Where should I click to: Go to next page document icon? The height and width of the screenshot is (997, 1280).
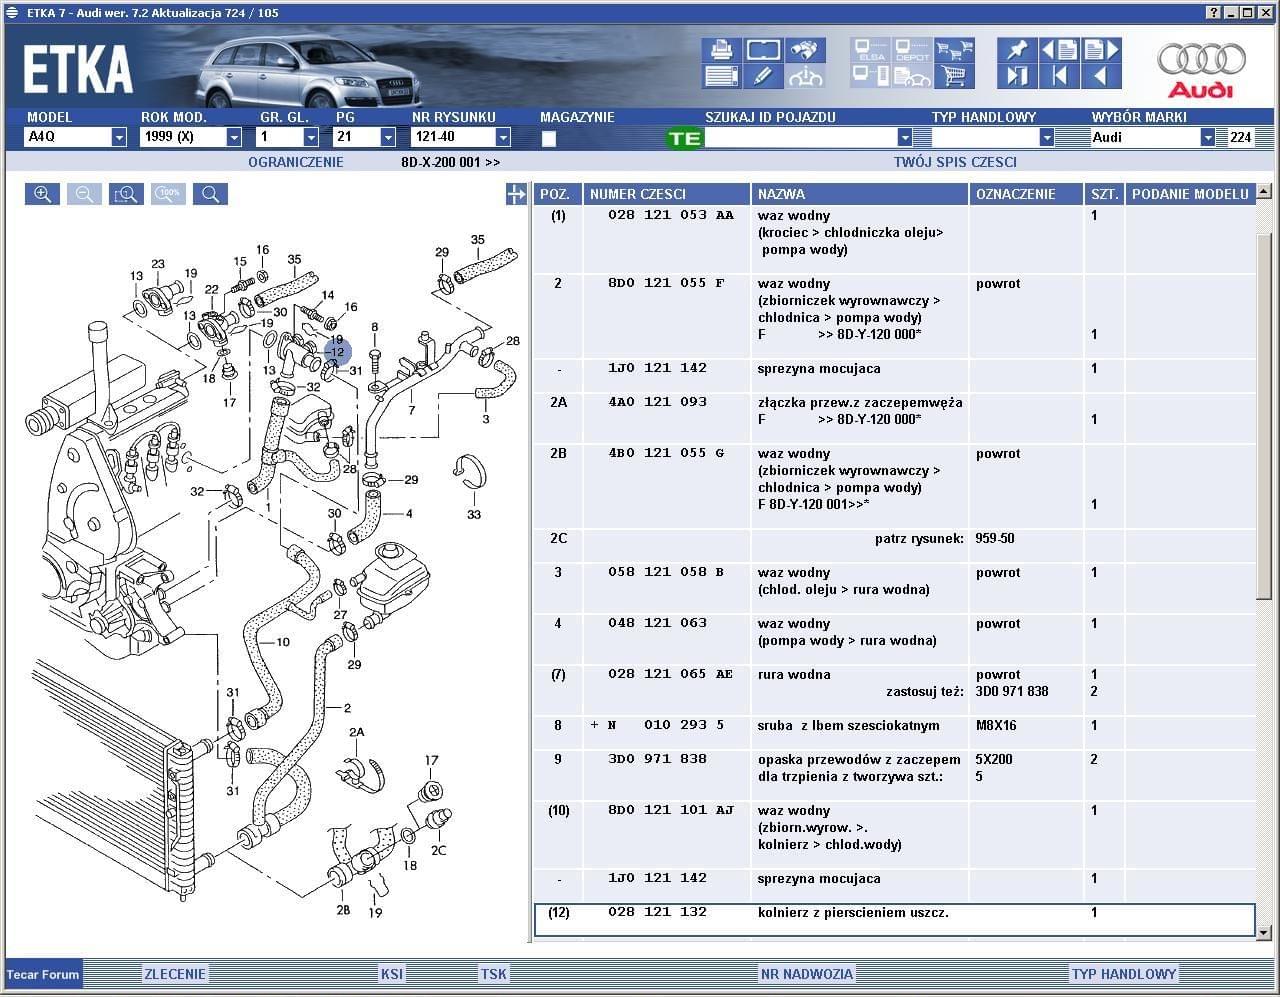coord(1101,50)
